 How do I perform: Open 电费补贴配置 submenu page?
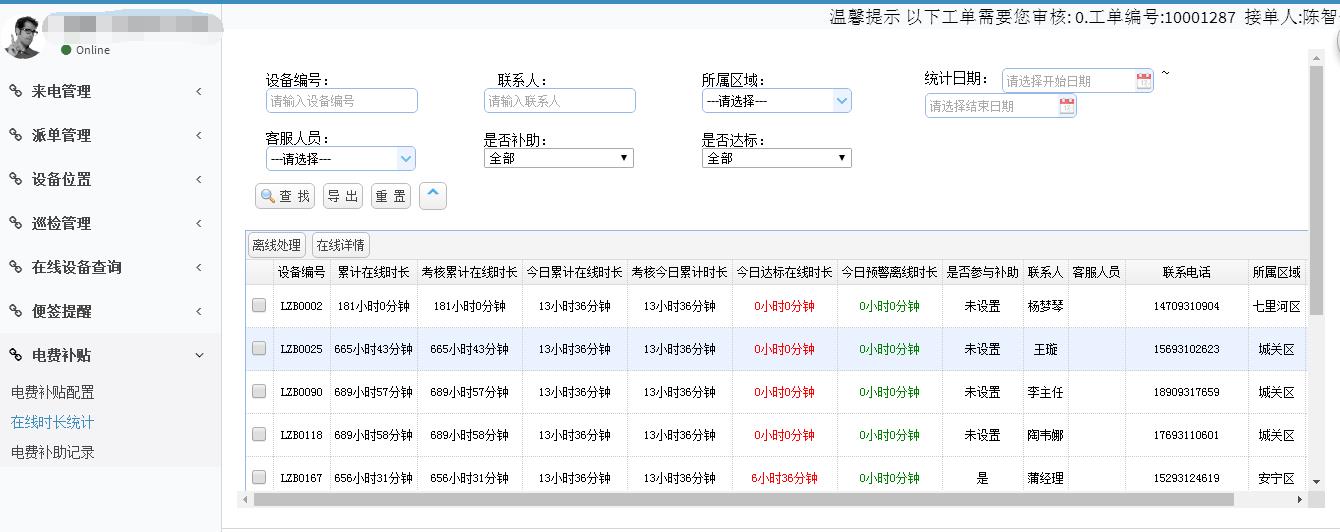pyautogui.click(x=53, y=392)
